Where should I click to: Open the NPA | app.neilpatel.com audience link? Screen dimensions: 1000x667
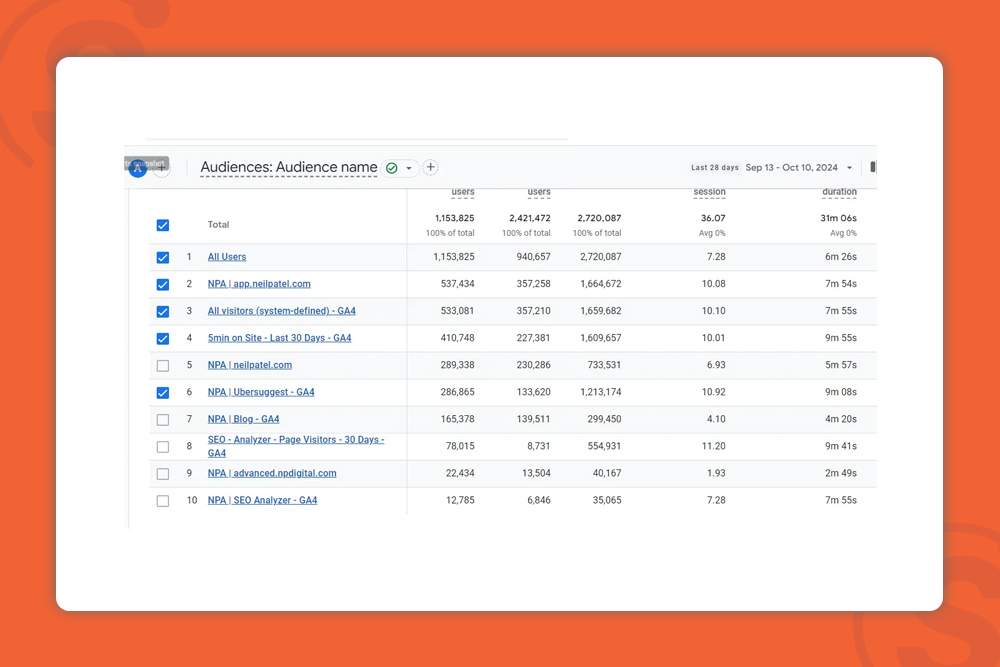pos(259,284)
